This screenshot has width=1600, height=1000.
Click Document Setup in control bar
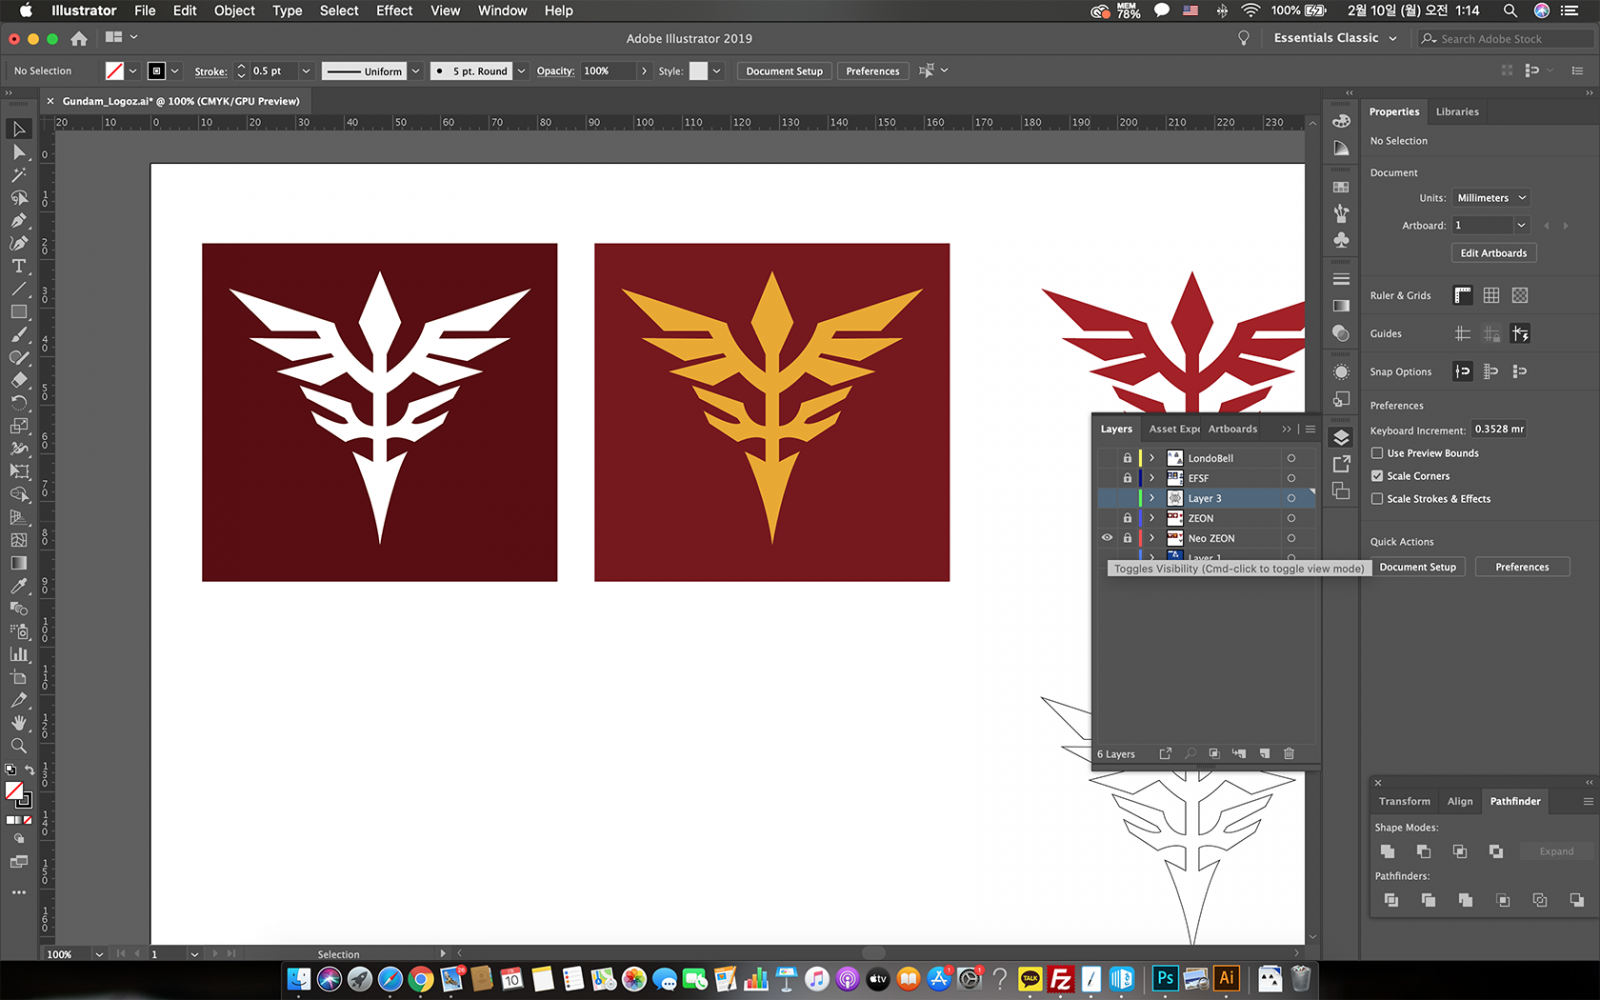pyautogui.click(x=784, y=71)
